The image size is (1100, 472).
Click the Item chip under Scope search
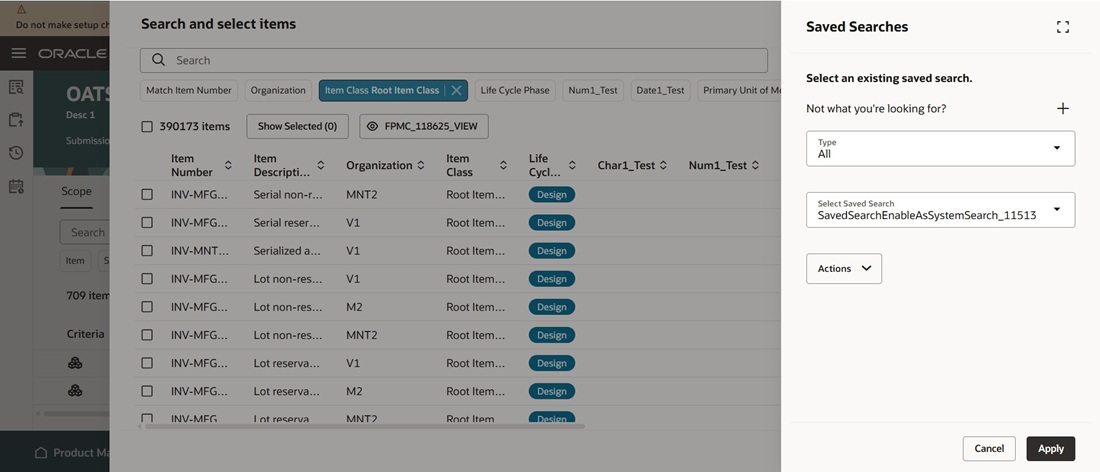(x=75, y=261)
